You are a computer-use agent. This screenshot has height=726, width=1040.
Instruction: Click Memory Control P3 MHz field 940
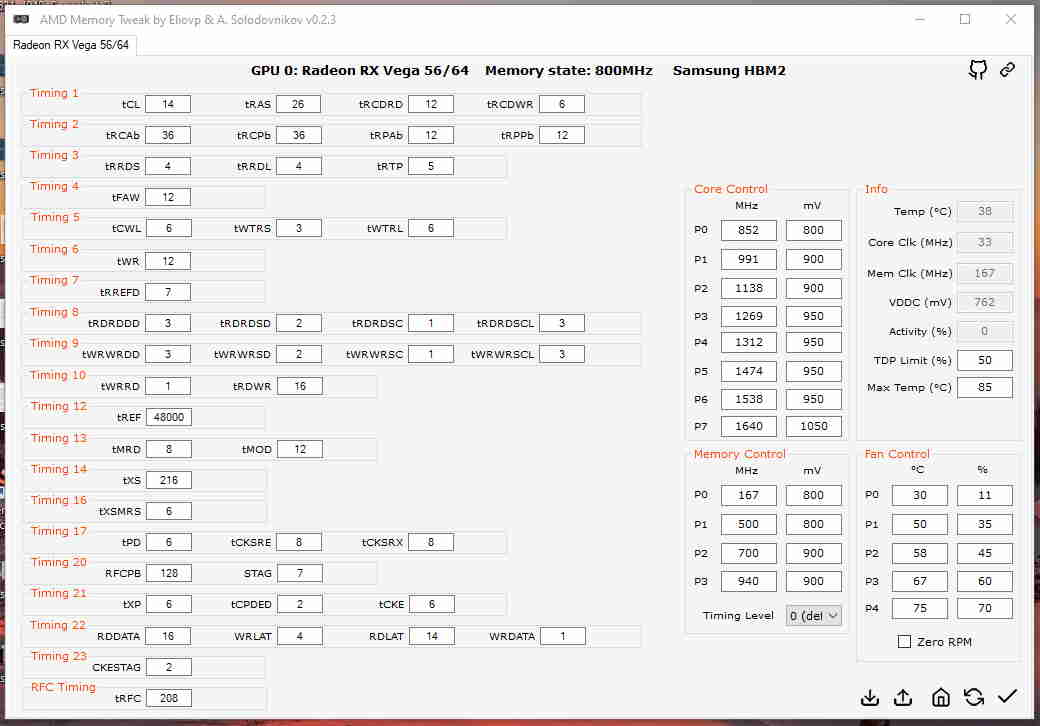(x=748, y=581)
